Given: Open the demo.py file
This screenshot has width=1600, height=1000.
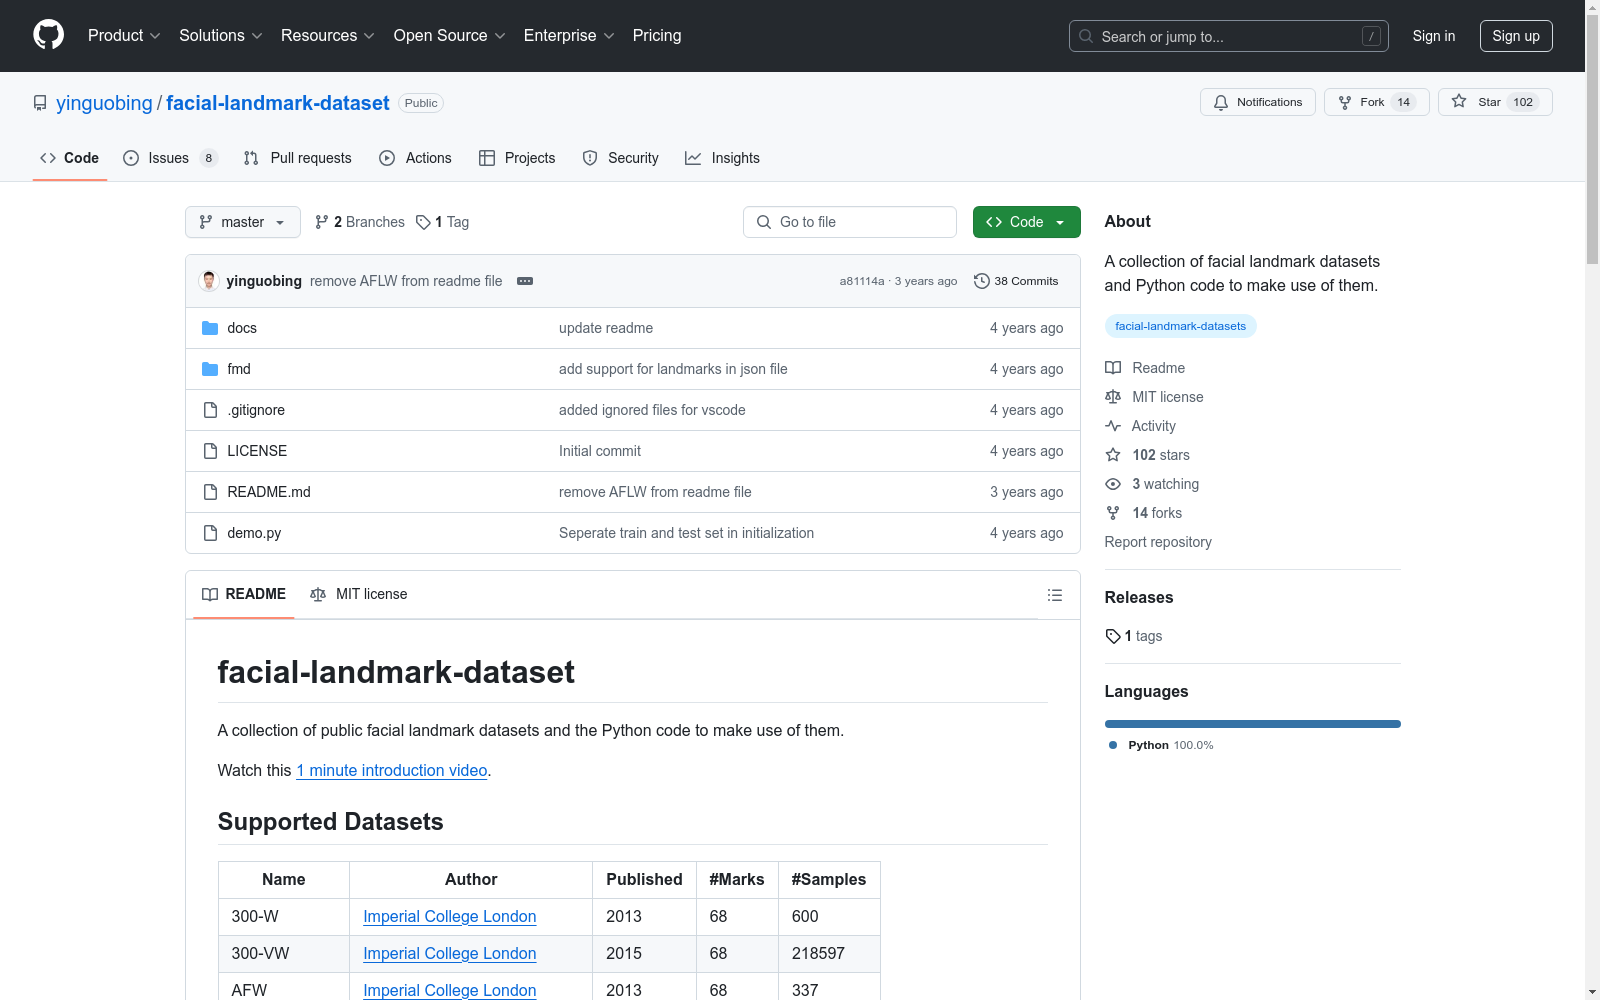Looking at the screenshot, I should [254, 533].
